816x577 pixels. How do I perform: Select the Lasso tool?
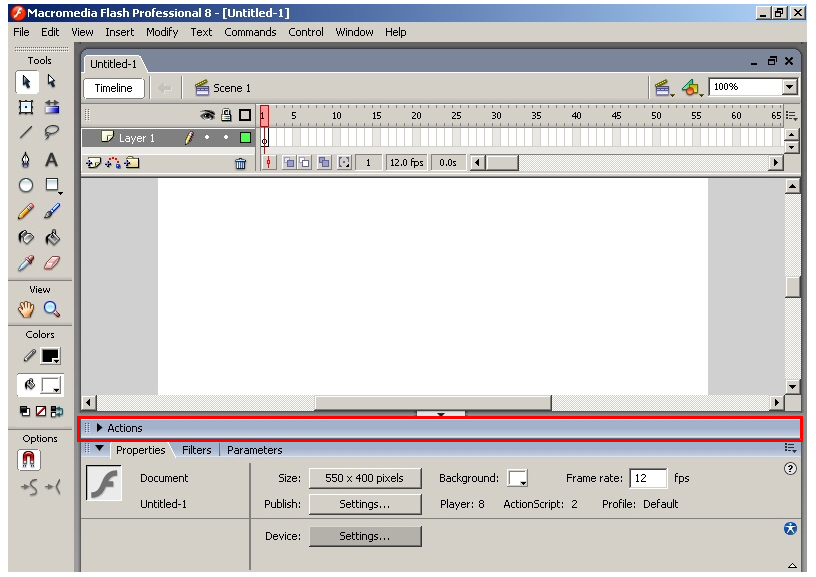(x=52, y=133)
